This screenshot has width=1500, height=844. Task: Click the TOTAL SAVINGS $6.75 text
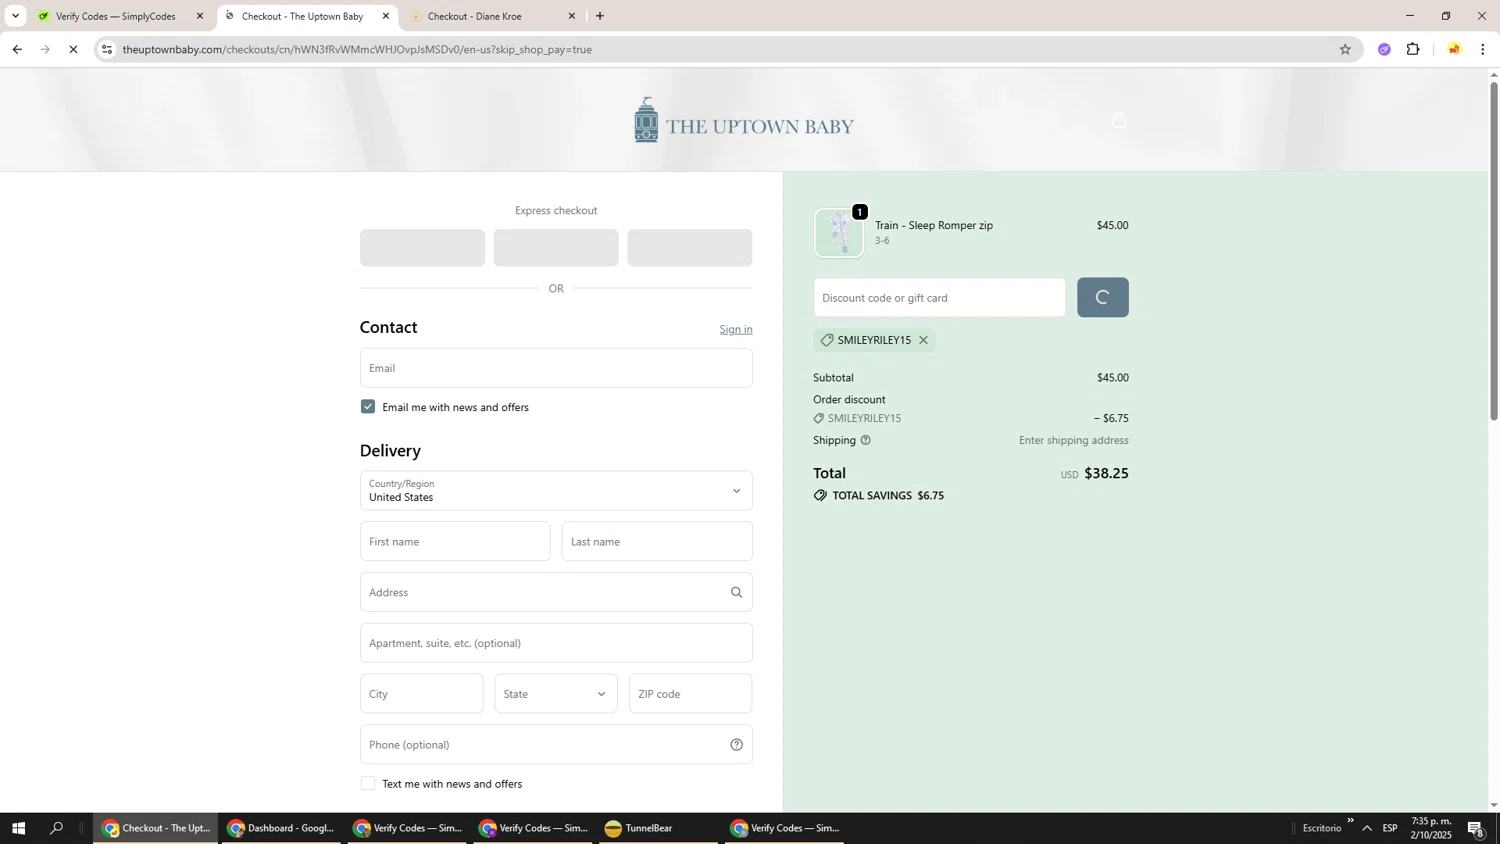coord(888,495)
